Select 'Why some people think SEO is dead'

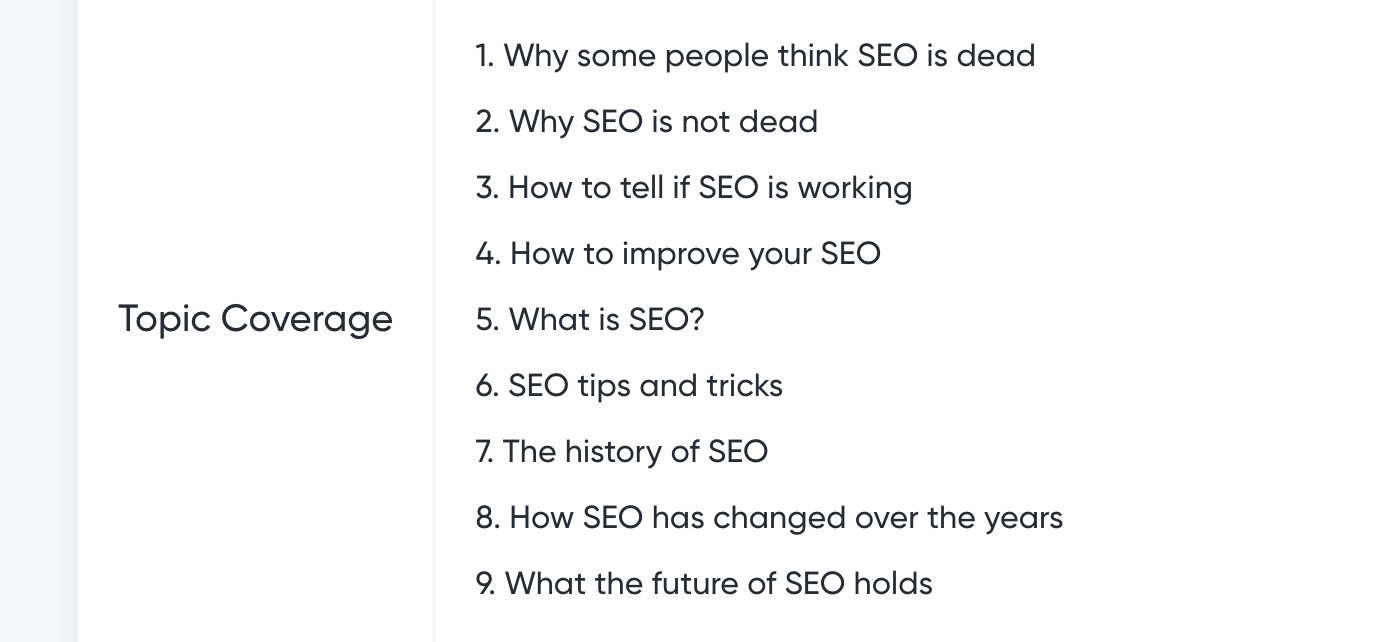(x=769, y=55)
